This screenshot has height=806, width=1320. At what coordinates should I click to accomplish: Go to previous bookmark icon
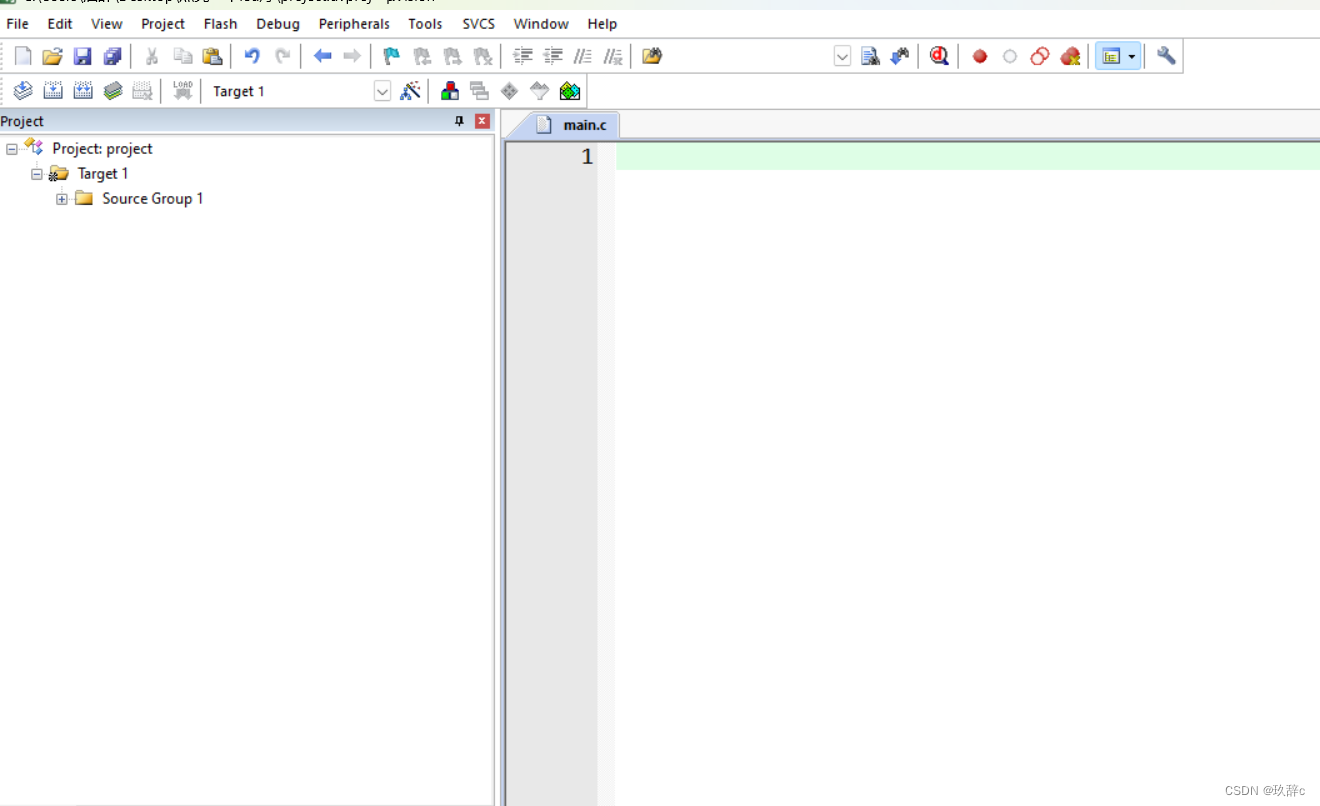(422, 56)
